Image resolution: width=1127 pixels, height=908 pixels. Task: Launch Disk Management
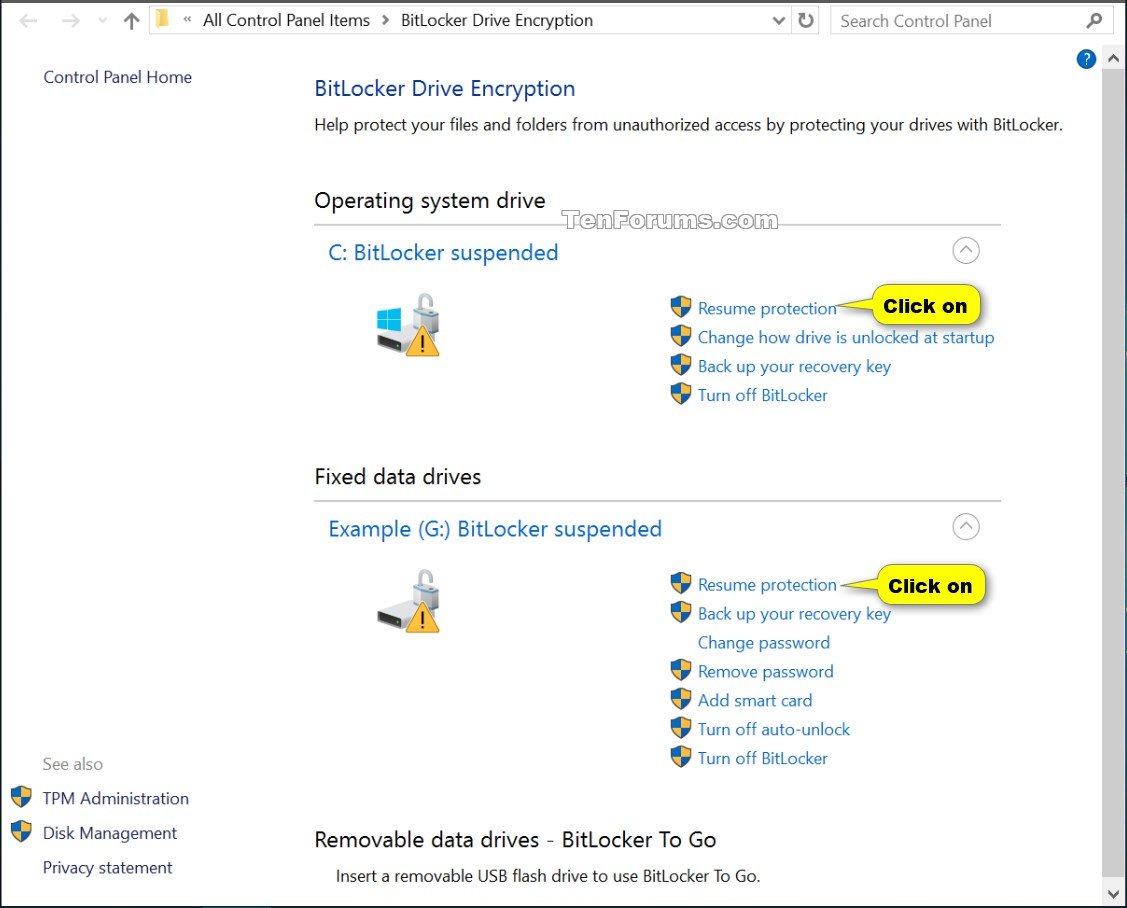pyautogui.click(x=109, y=833)
